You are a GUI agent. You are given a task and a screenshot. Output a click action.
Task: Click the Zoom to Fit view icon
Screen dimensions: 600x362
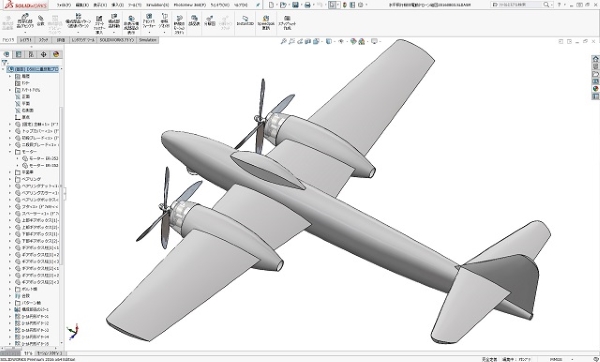pos(284,41)
